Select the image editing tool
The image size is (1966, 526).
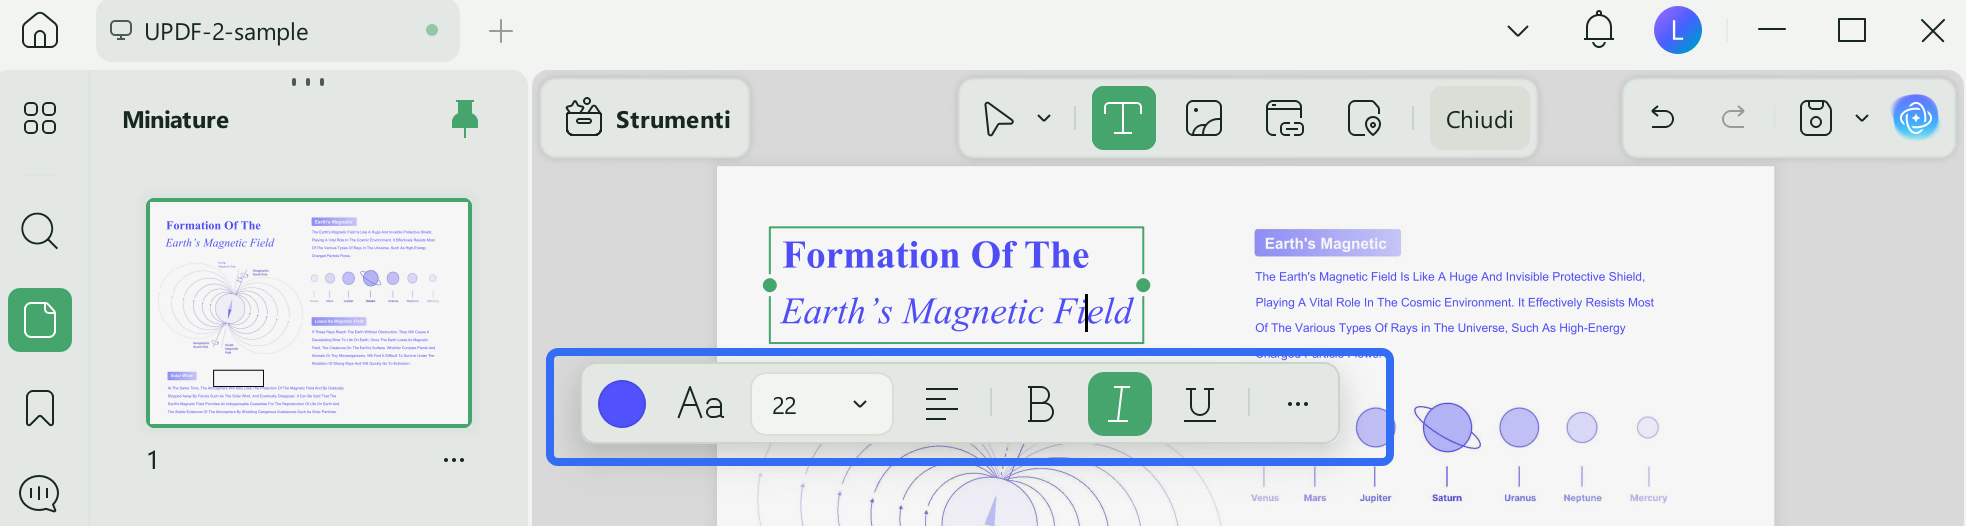point(1204,118)
